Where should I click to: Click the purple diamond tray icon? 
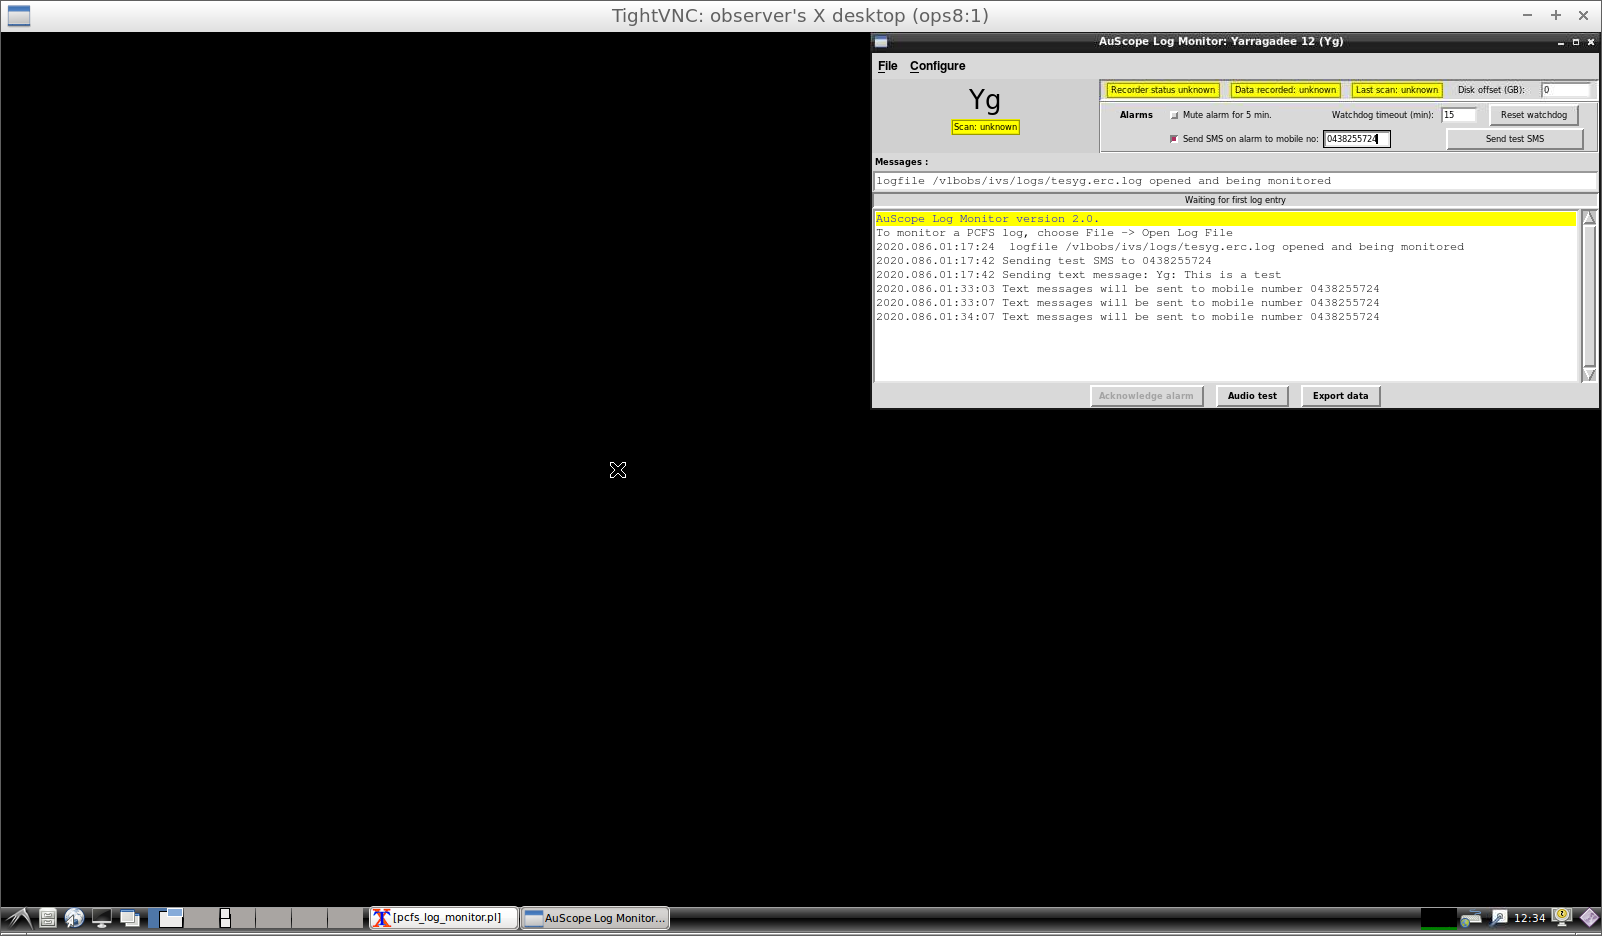(x=1588, y=918)
